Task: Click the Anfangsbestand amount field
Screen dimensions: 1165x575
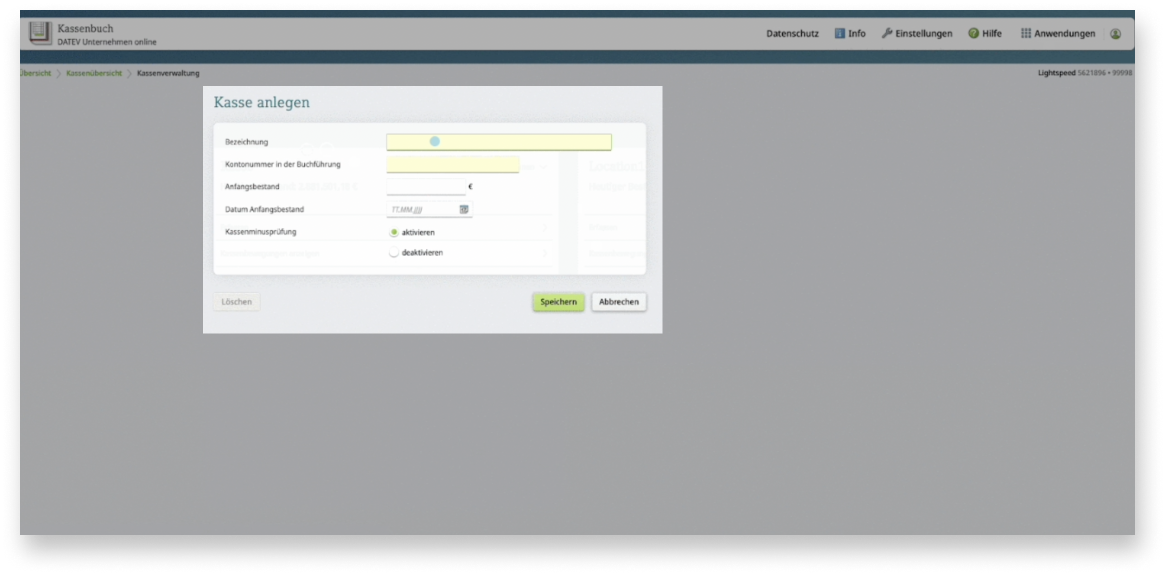Action: click(x=426, y=186)
